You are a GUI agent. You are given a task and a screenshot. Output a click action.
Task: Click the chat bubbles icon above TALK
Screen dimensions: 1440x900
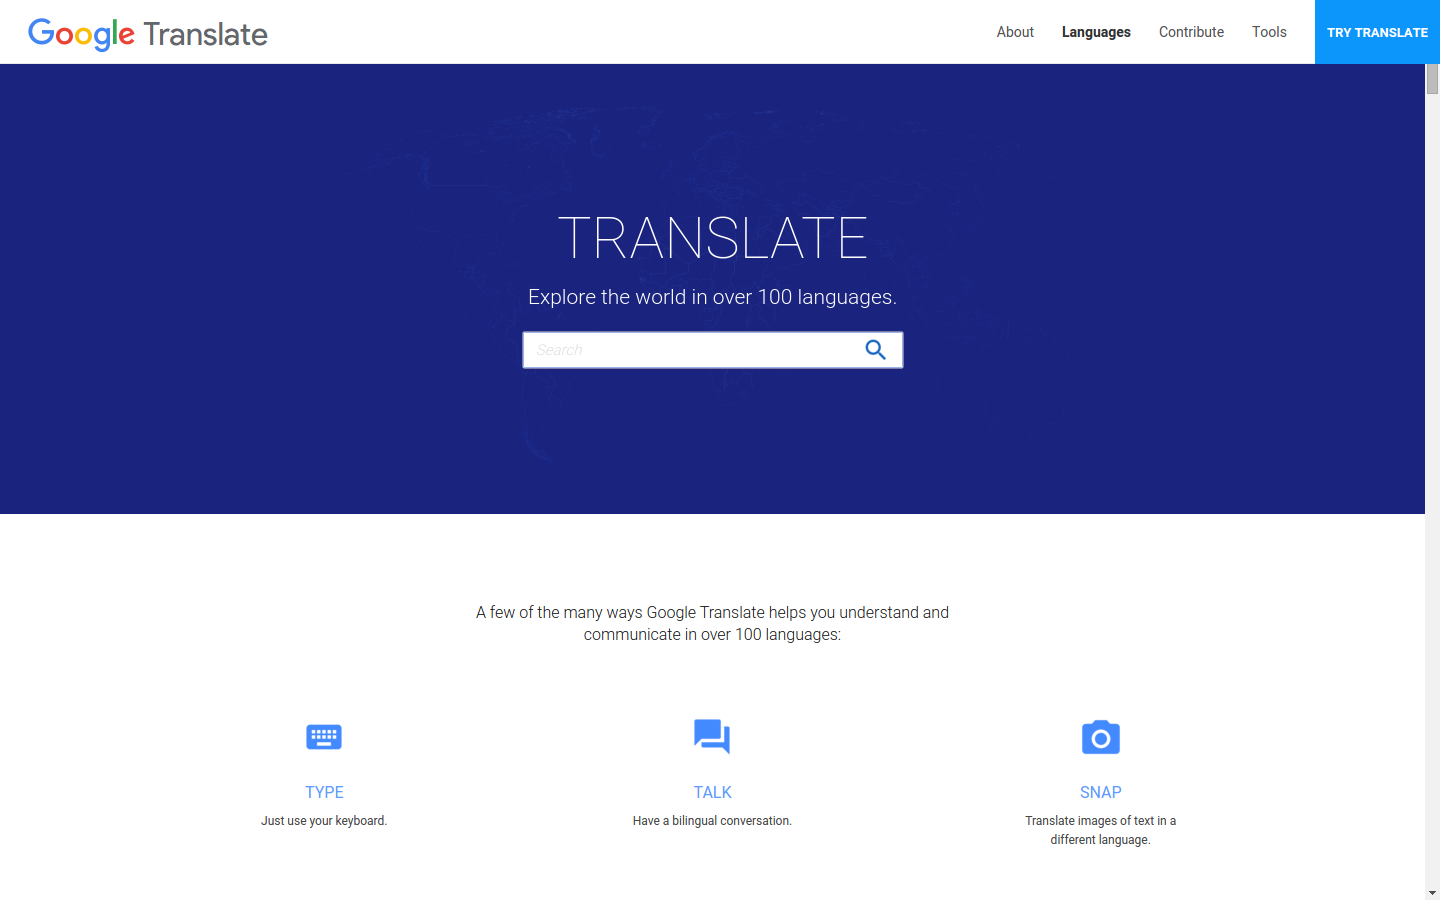pos(712,737)
